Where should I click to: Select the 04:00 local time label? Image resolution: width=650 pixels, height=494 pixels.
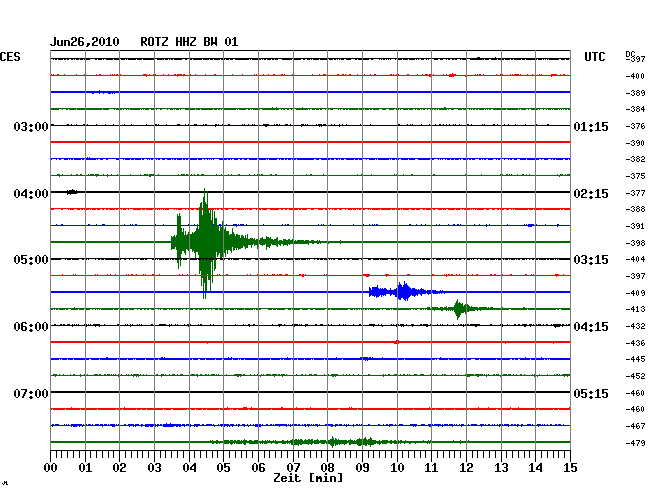click(x=31, y=194)
